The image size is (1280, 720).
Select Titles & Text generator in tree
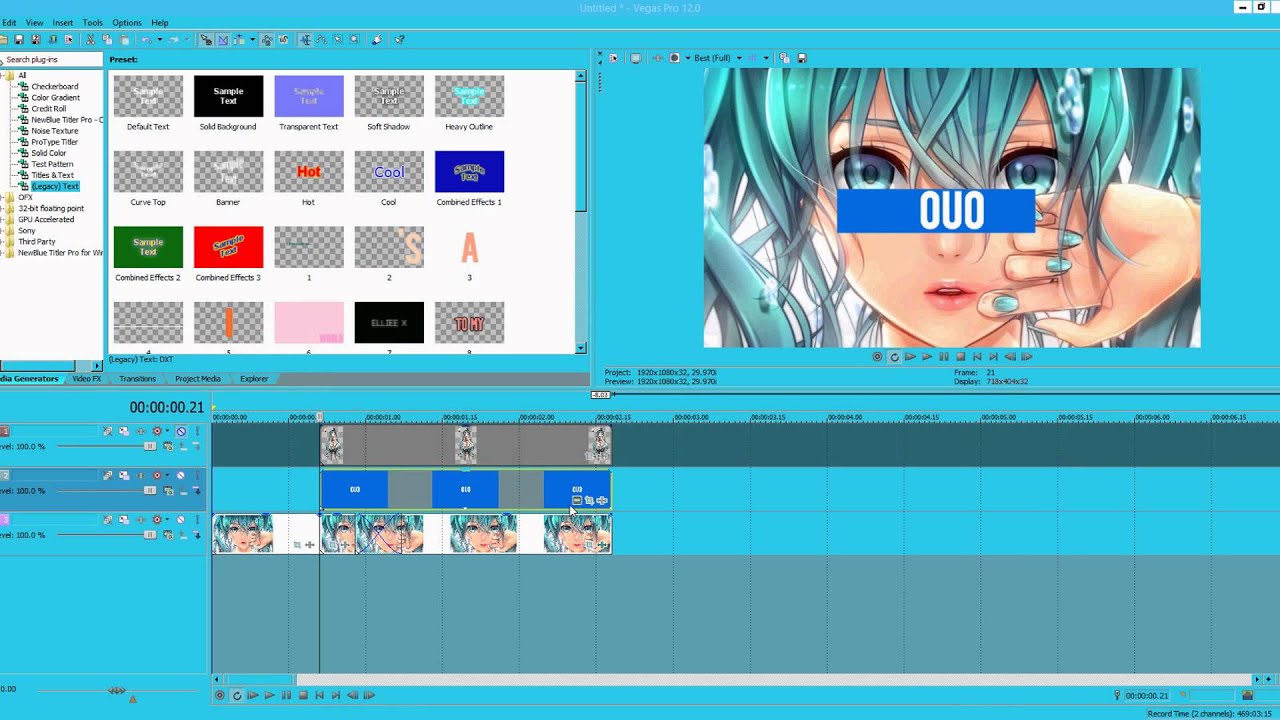[52, 175]
